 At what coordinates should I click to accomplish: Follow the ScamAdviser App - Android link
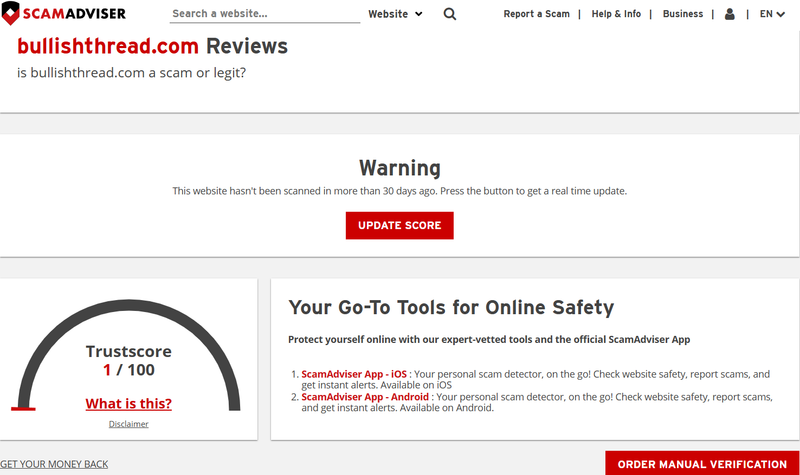point(365,397)
